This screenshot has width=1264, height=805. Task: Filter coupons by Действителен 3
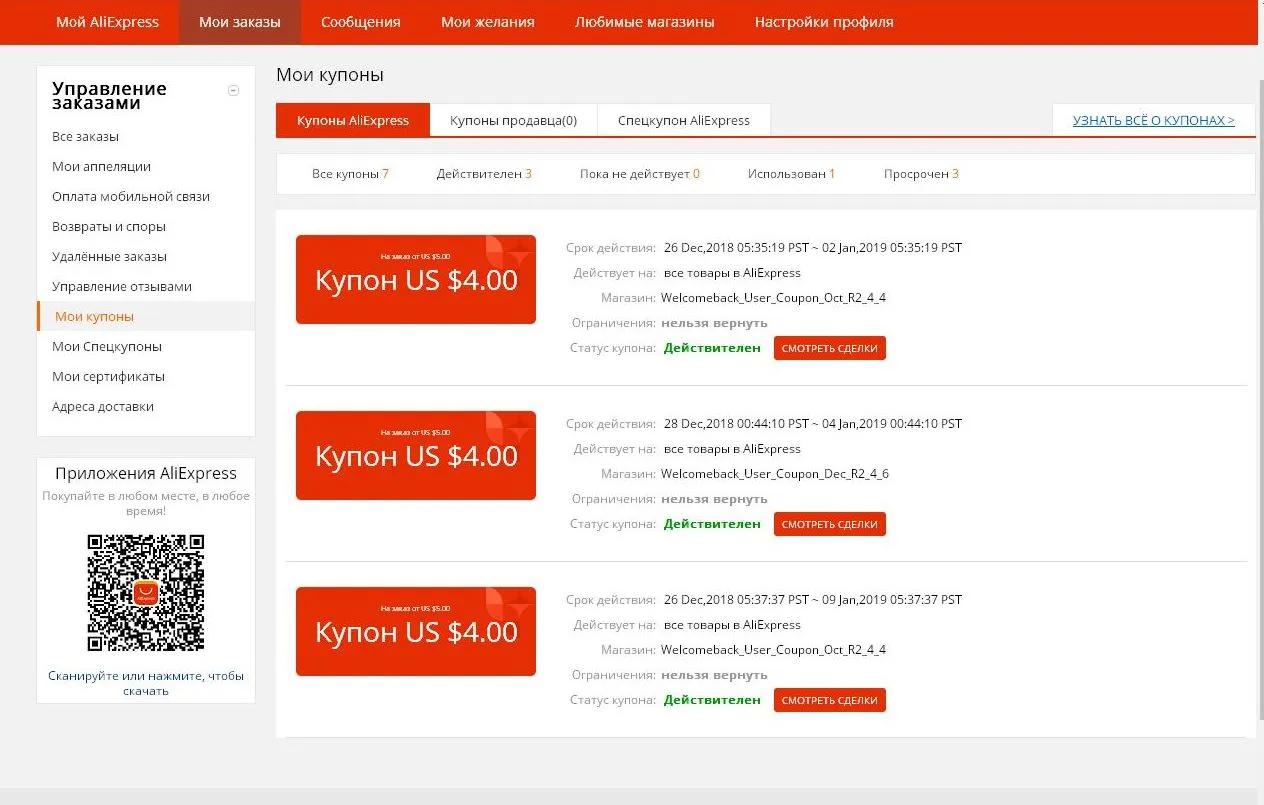(x=484, y=174)
